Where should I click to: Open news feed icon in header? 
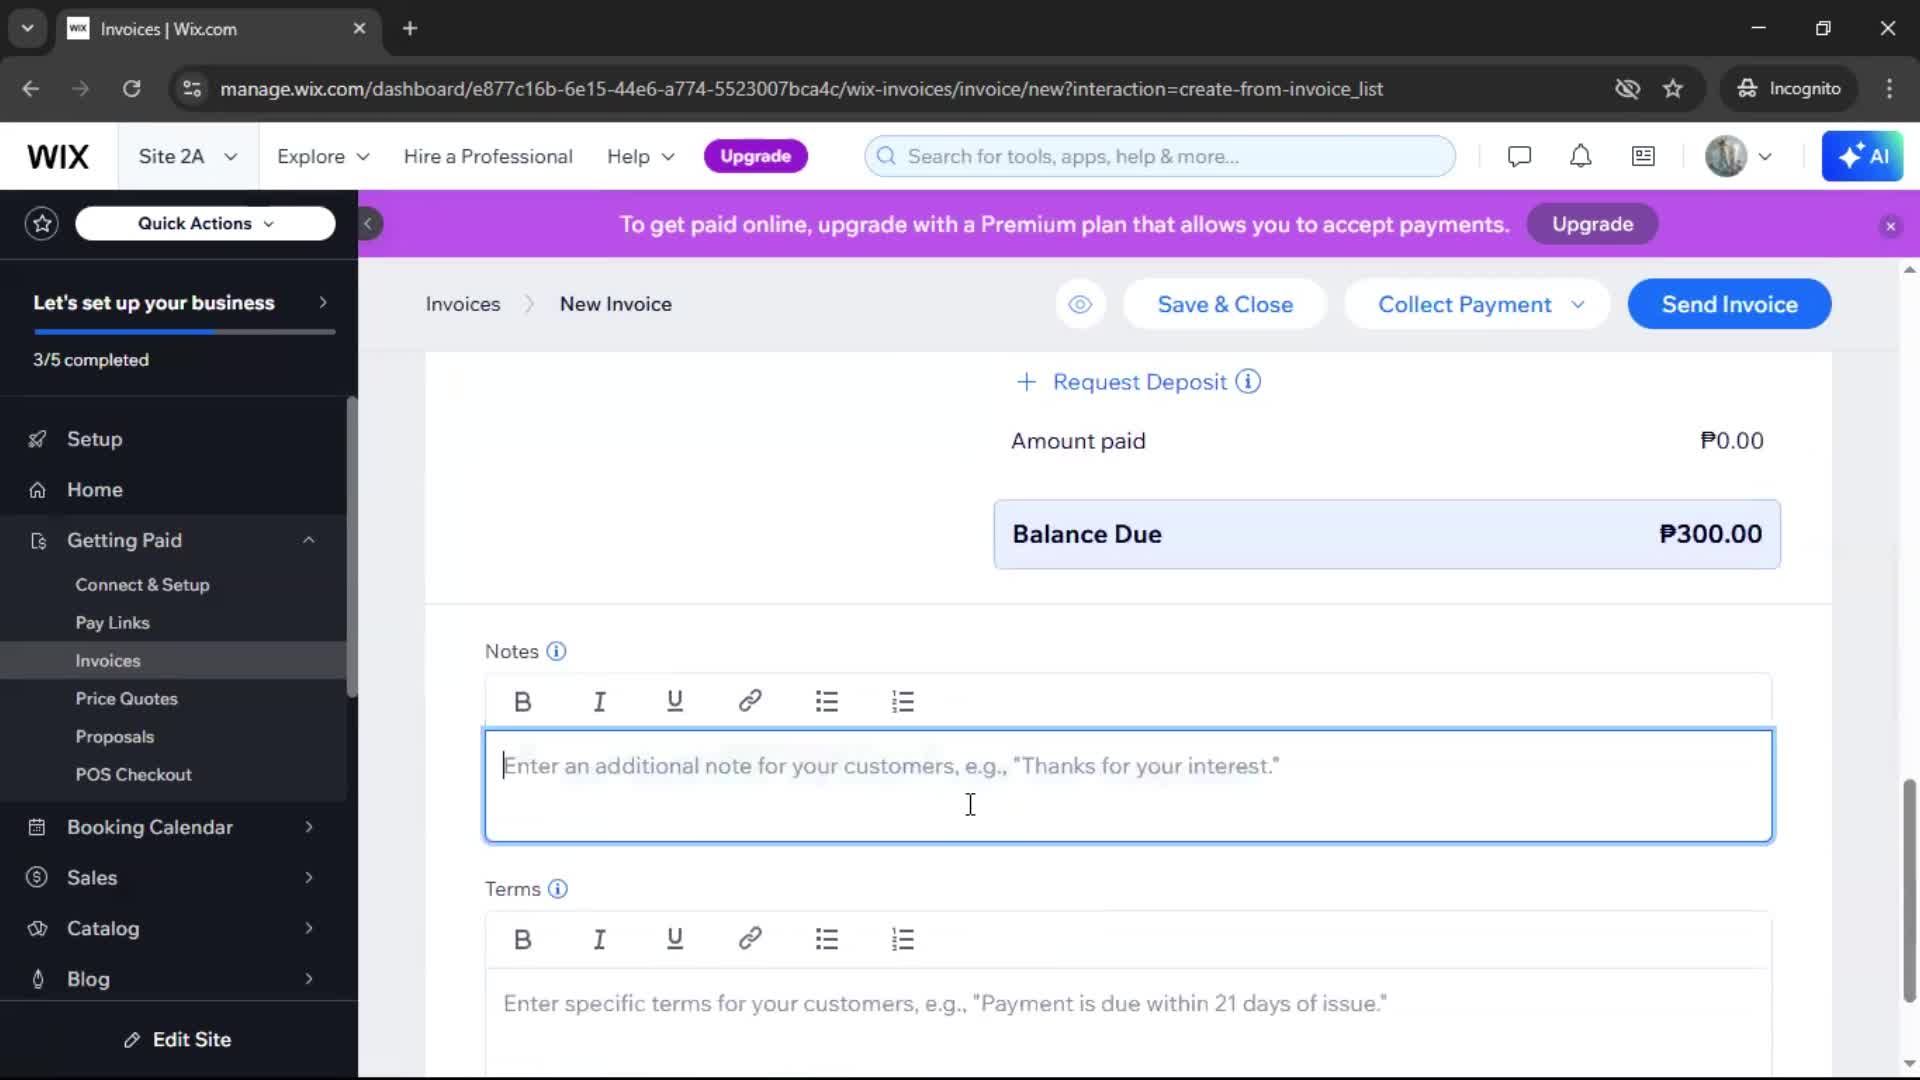tap(1643, 157)
